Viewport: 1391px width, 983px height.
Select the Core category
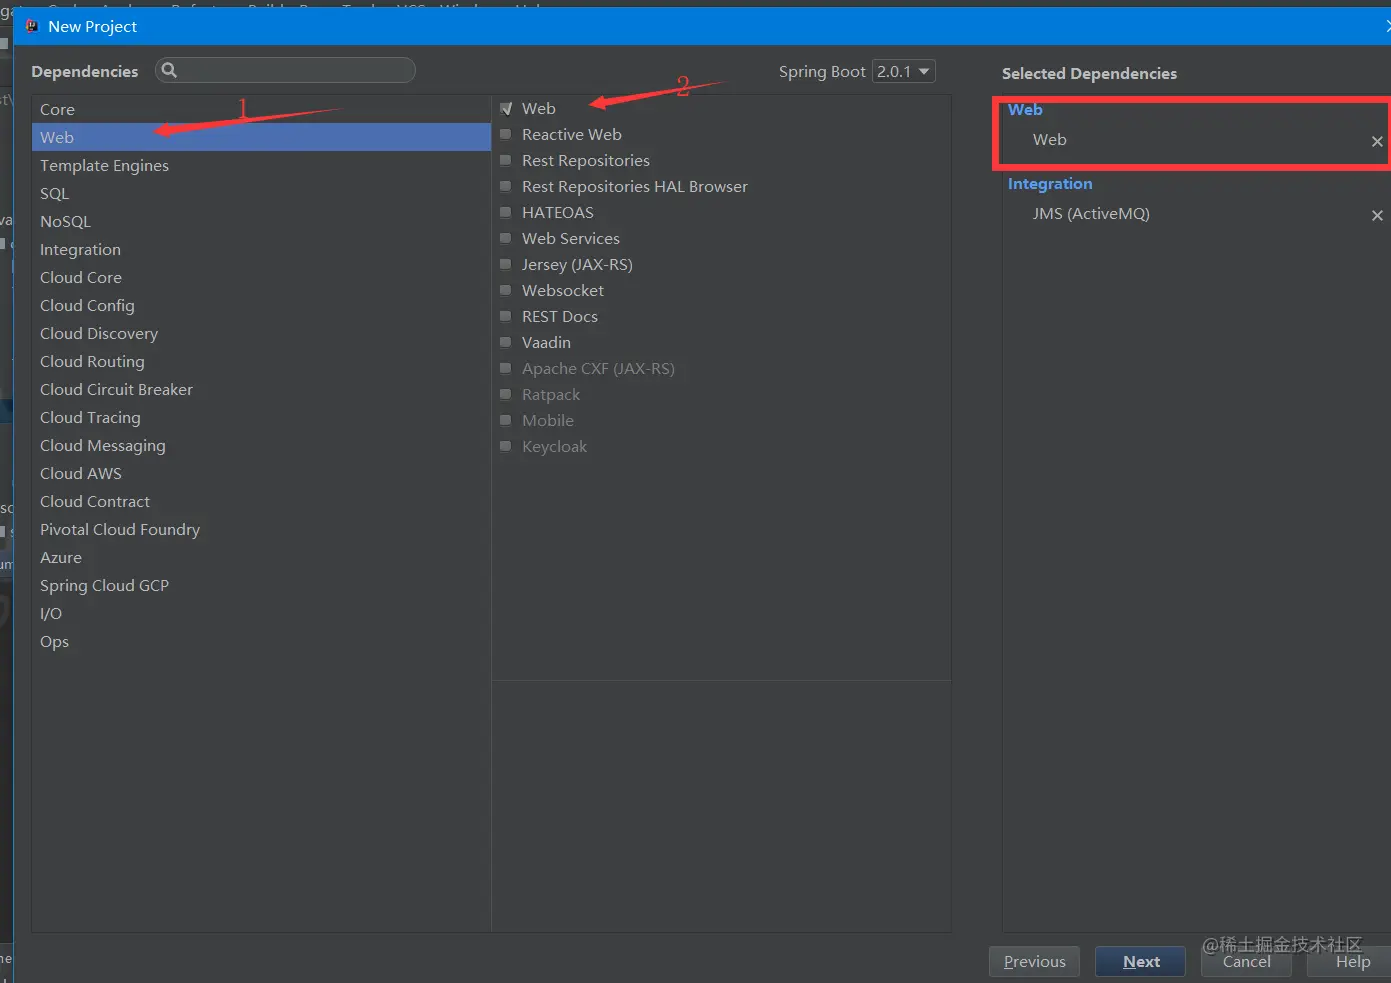261,109
